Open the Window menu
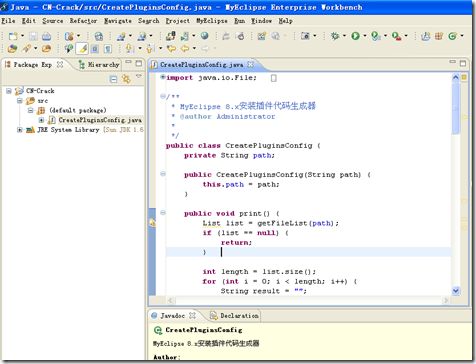The height and width of the screenshot is (364, 476). (x=261, y=21)
